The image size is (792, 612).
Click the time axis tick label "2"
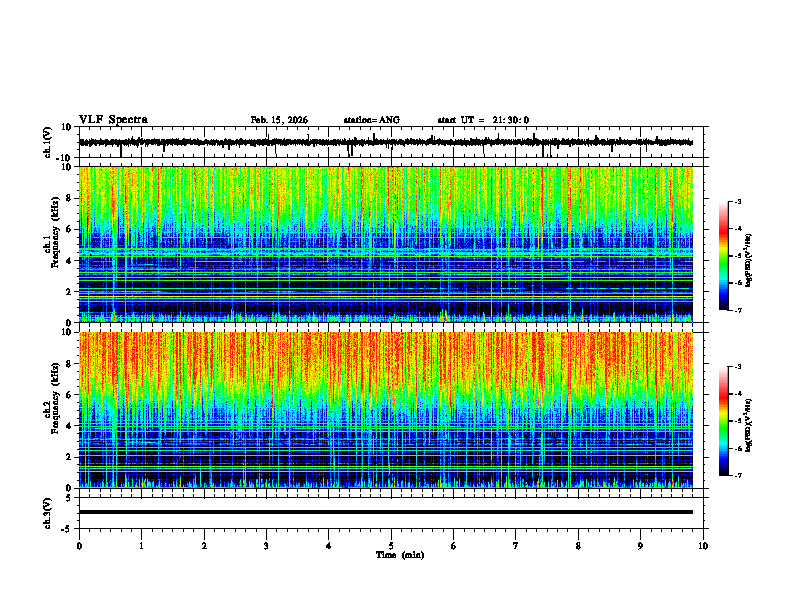coord(204,546)
